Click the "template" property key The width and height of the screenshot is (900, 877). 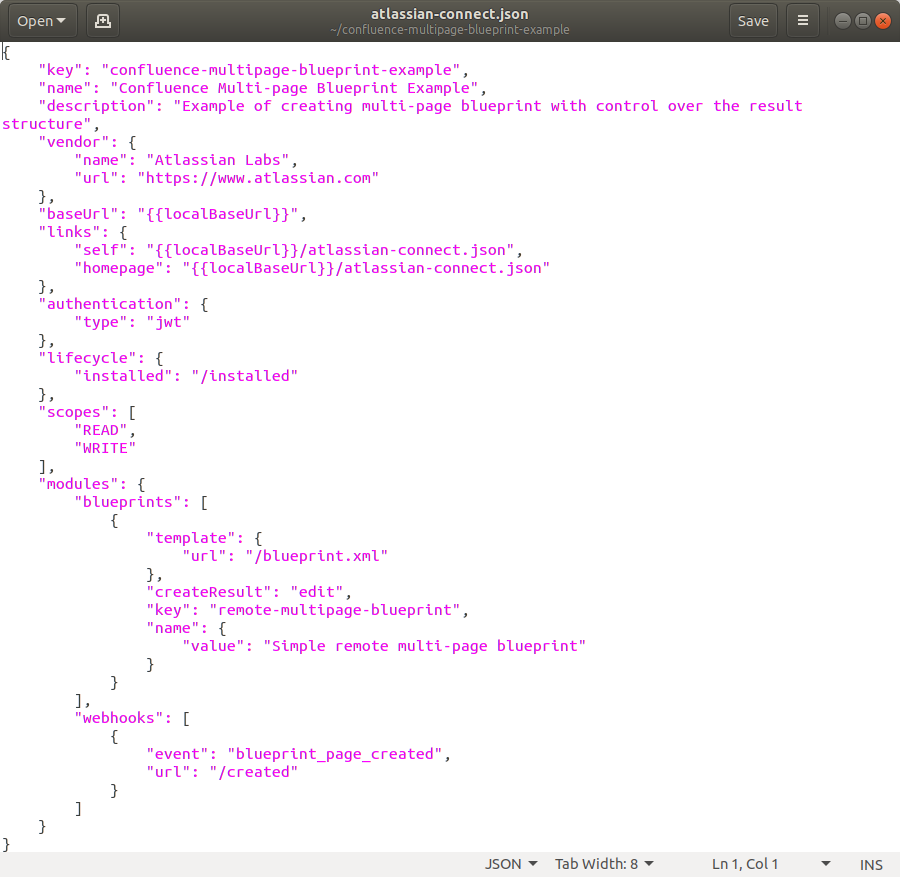(x=191, y=538)
